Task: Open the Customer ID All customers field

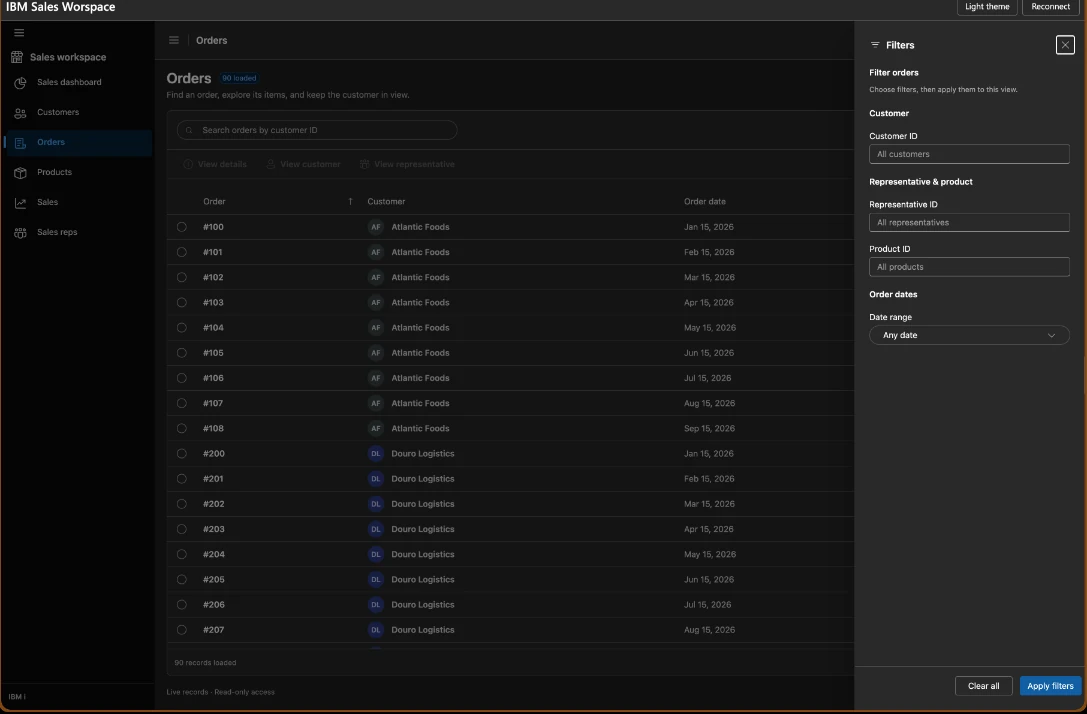Action: tap(968, 154)
